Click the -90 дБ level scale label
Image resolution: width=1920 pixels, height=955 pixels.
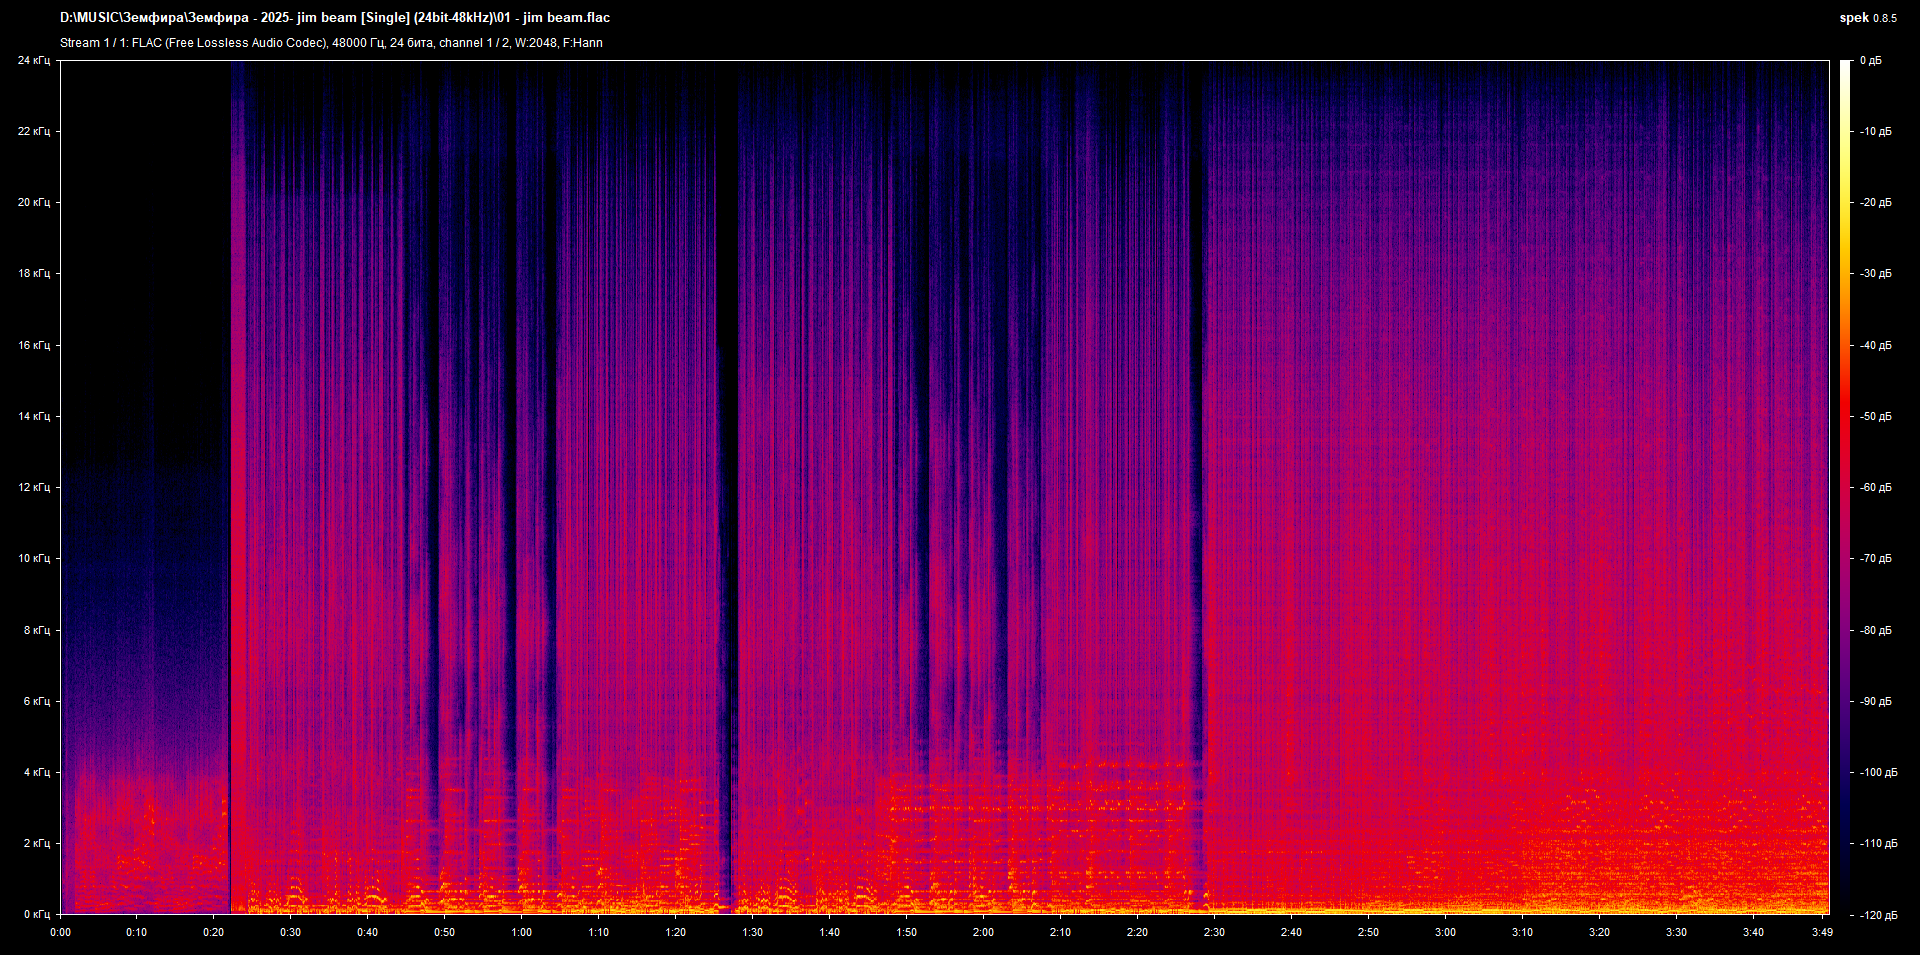coord(1875,701)
